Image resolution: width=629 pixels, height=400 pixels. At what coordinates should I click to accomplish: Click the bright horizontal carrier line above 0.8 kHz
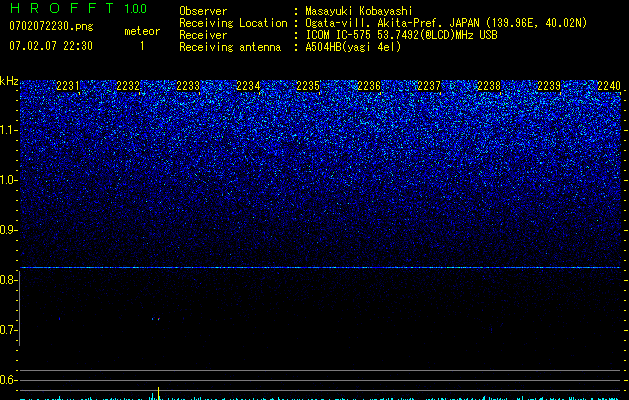pos(320,267)
